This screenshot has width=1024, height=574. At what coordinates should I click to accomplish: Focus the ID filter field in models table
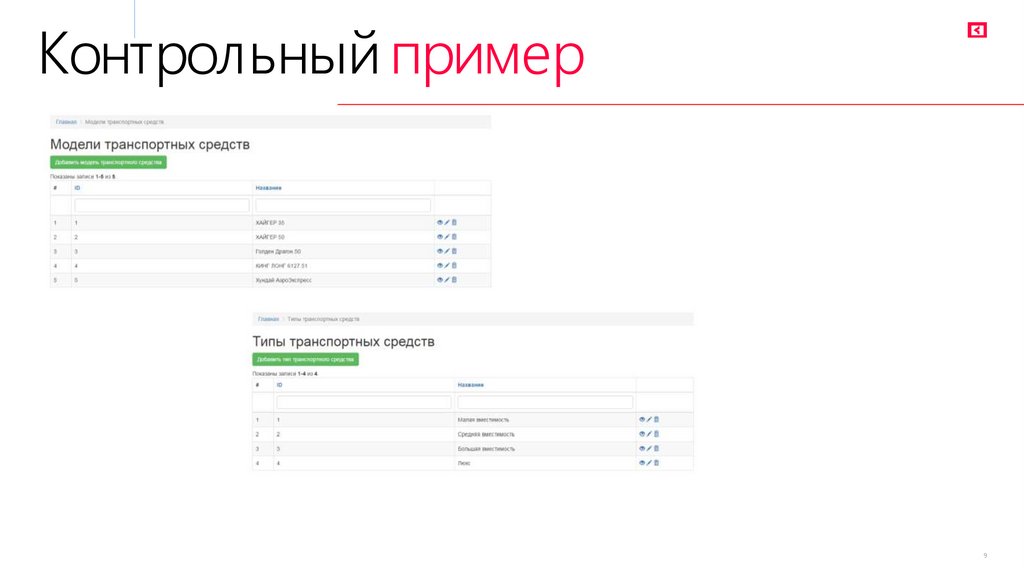click(x=162, y=206)
